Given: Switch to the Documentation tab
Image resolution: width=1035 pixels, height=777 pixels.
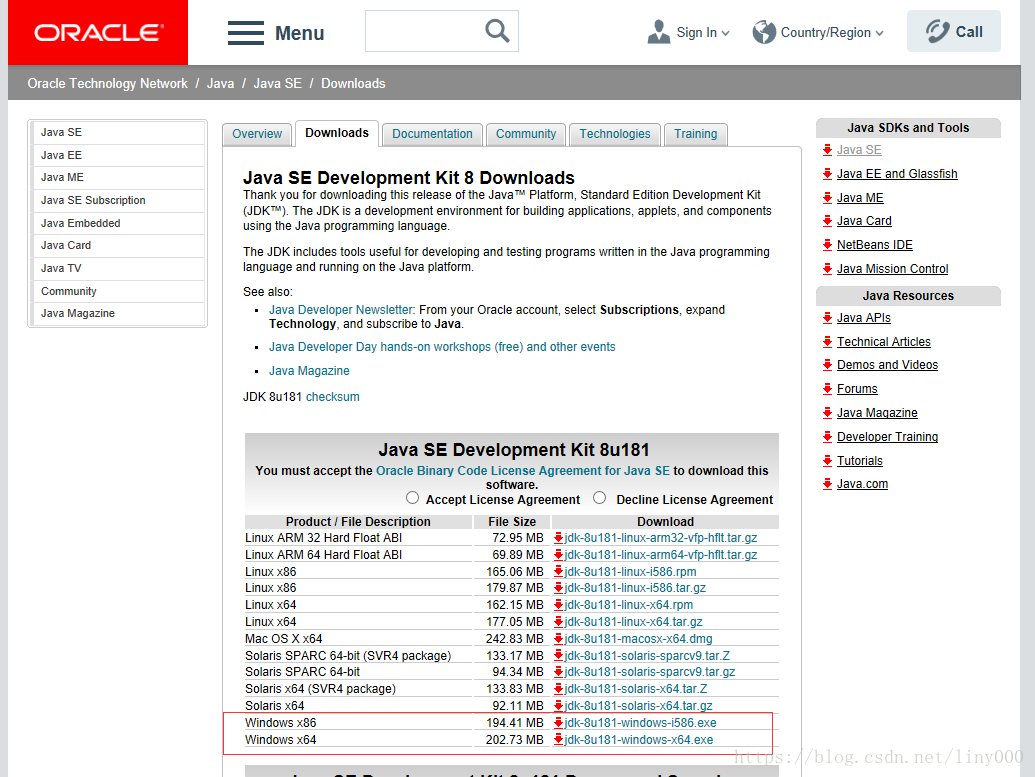Looking at the screenshot, I should point(432,134).
